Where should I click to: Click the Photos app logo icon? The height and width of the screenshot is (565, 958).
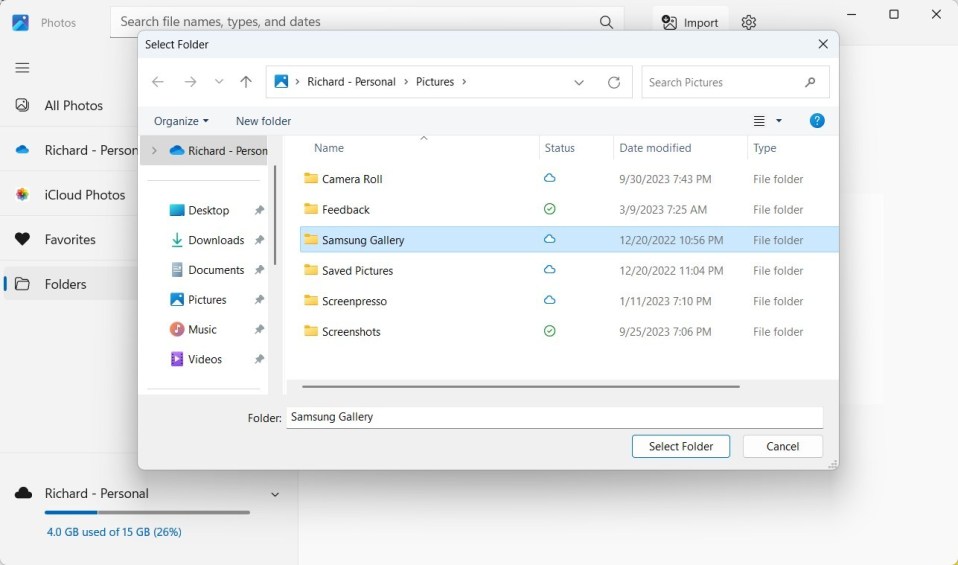pyautogui.click(x=20, y=23)
